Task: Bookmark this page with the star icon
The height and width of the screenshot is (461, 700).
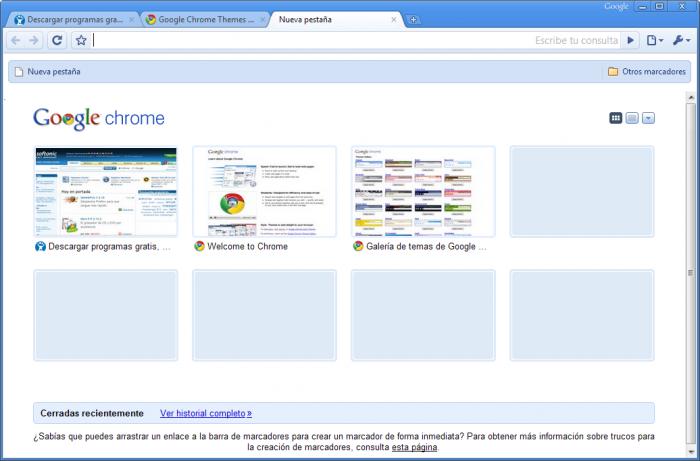Action: pyautogui.click(x=81, y=41)
